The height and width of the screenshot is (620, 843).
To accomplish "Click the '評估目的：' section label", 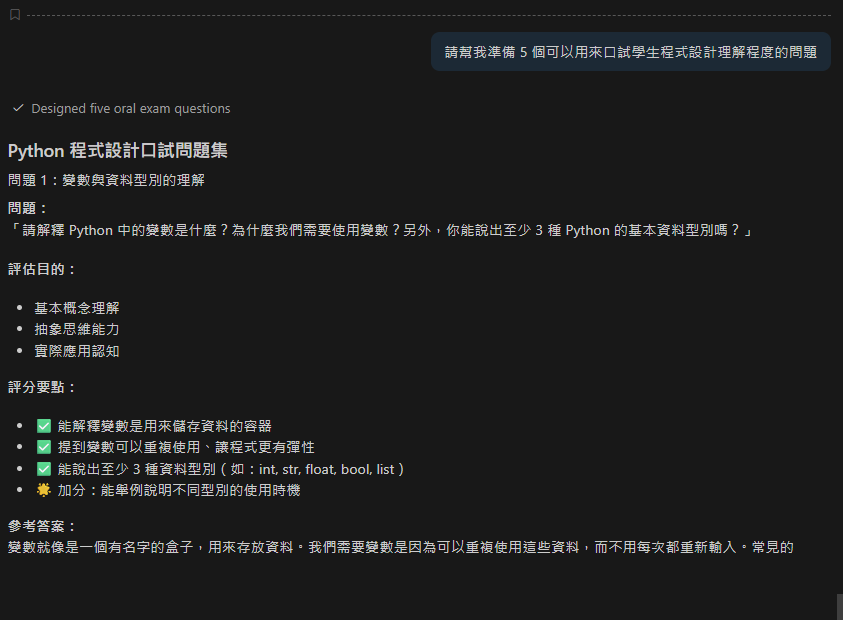I will pos(42,269).
